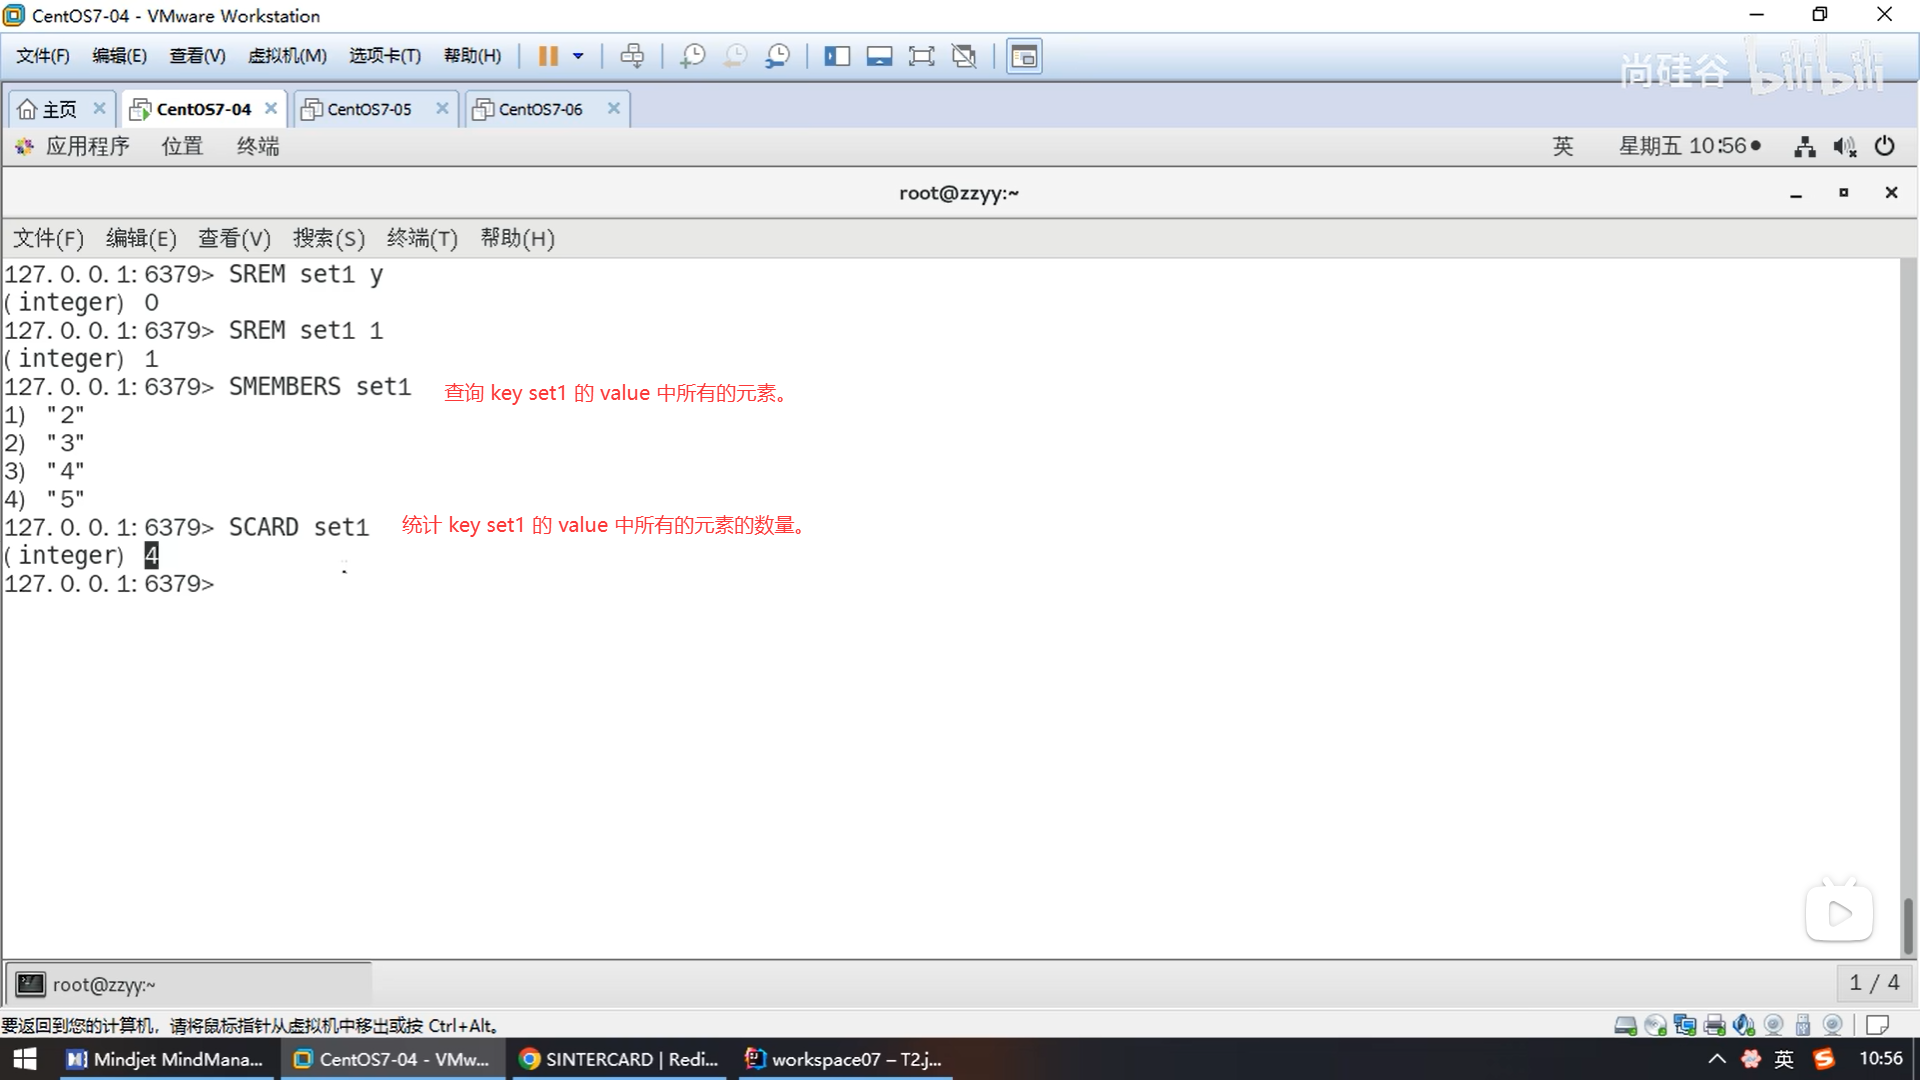Open the snapshot manager icon
This screenshot has width=1920, height=1080.
[777, 56]
